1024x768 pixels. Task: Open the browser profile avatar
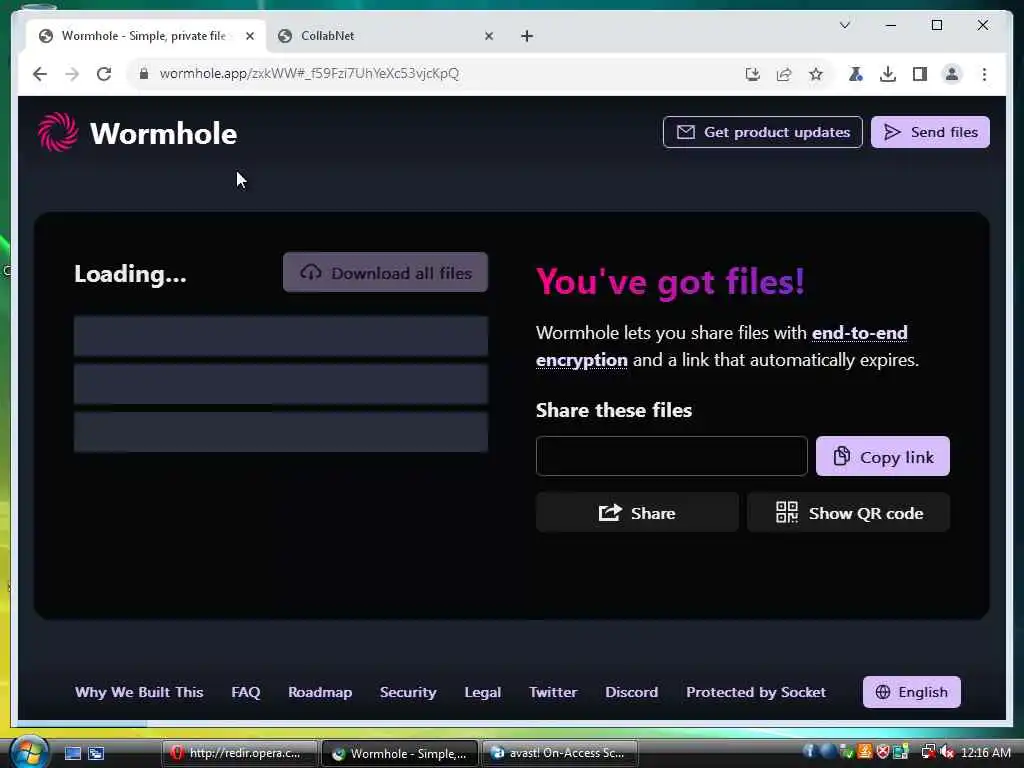tap(952, 74)
